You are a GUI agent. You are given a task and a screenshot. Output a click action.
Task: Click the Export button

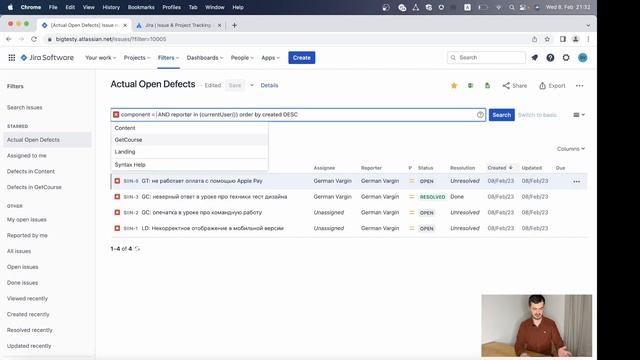point(552,86)
